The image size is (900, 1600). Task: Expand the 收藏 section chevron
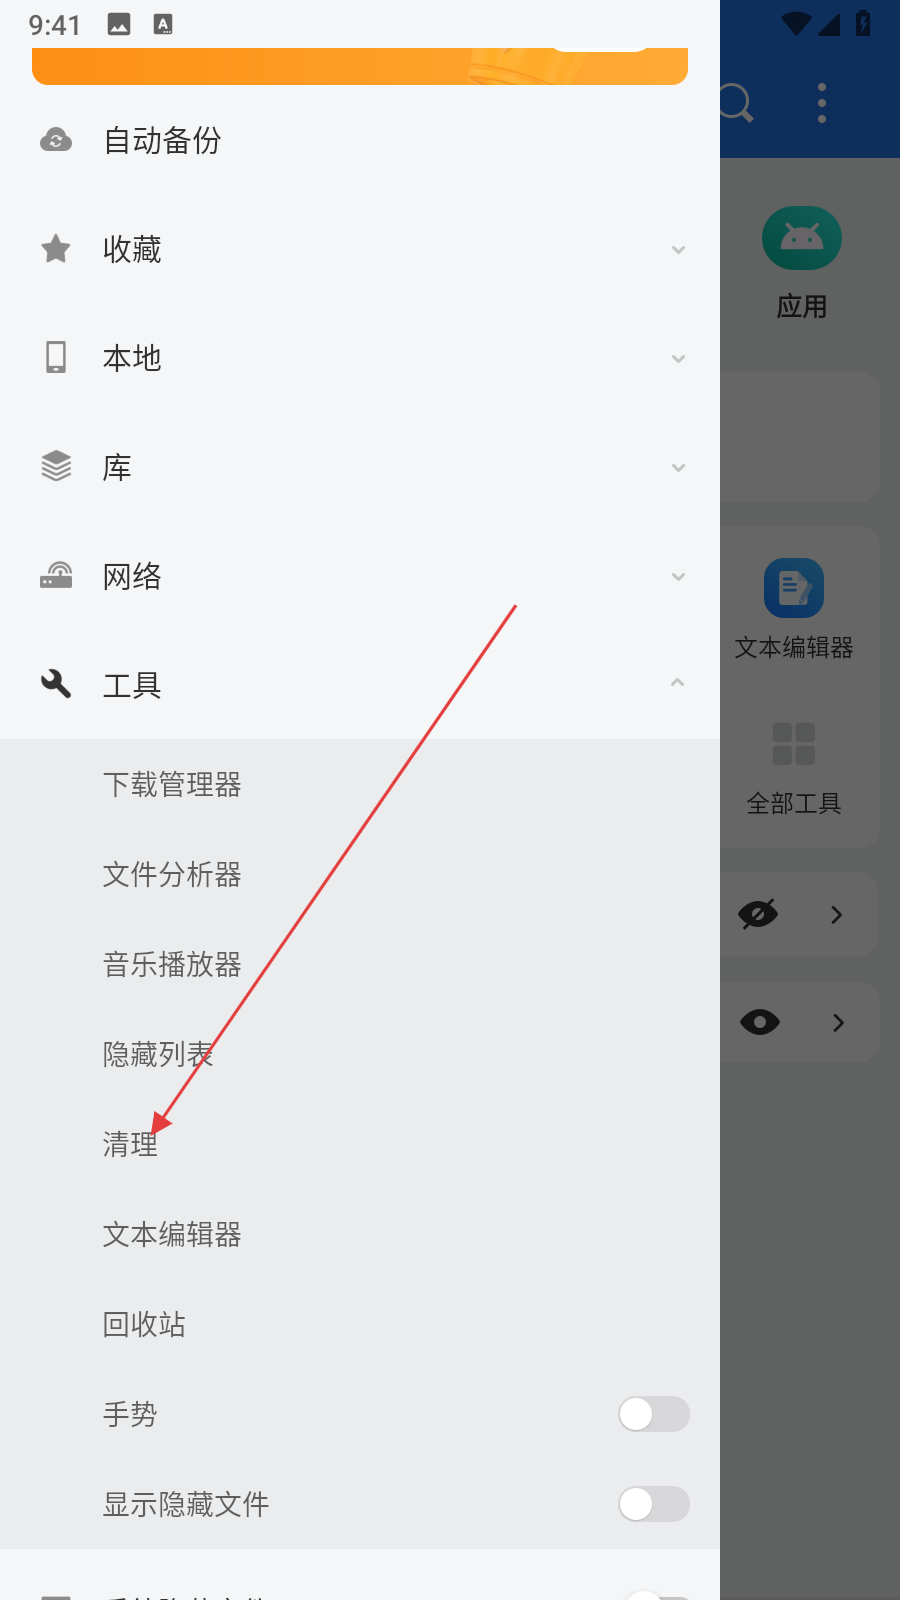[678, 250]
